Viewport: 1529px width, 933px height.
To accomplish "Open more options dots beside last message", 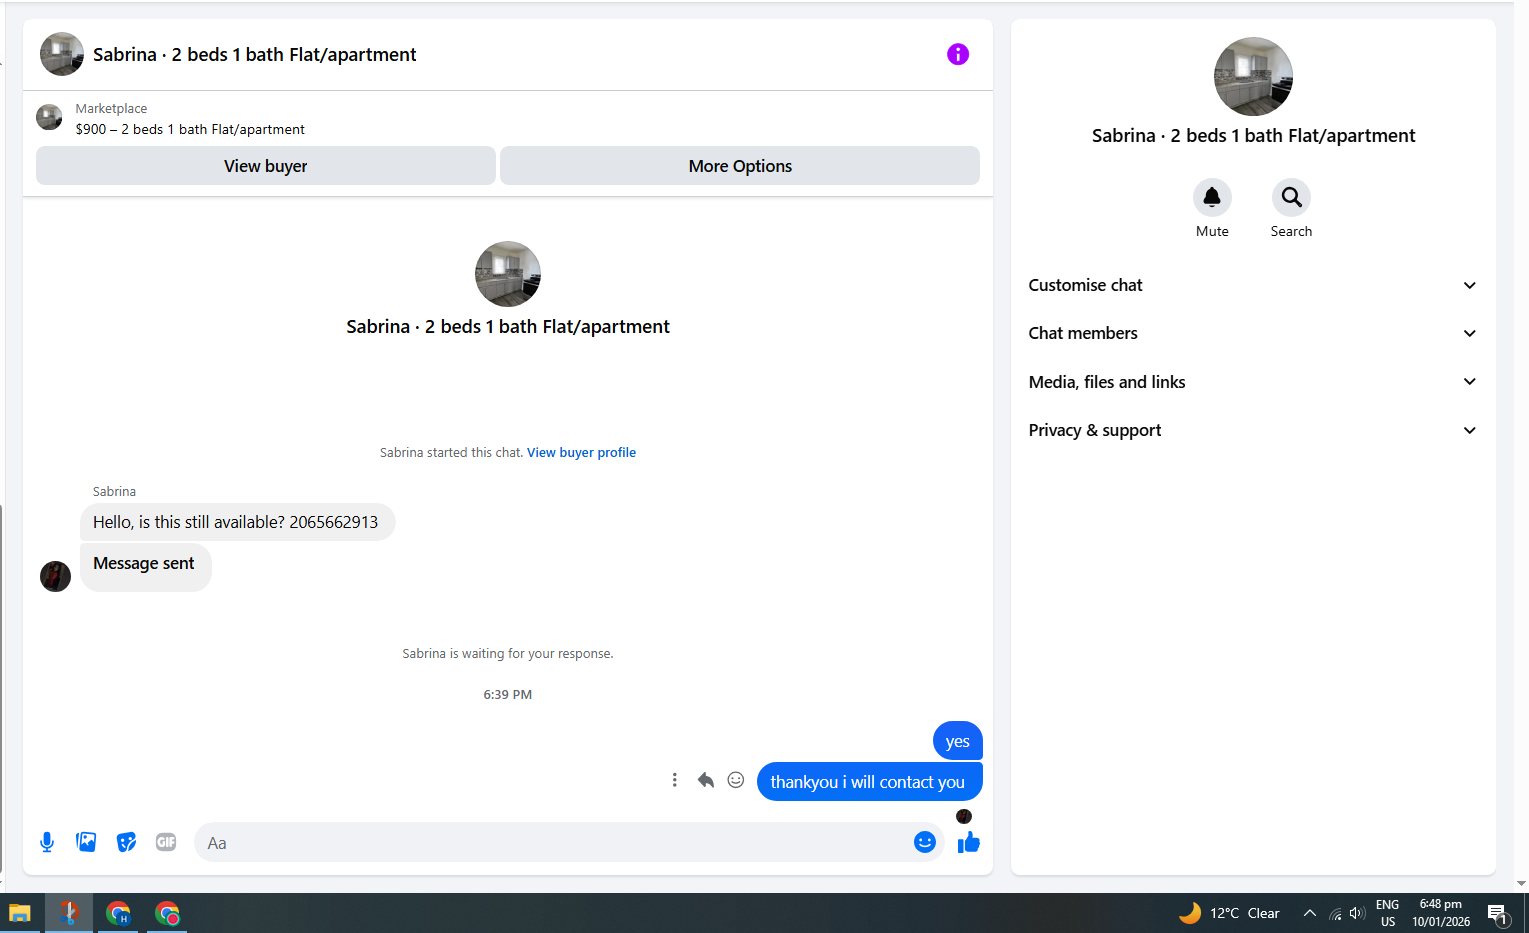I will tap(675, 780).
